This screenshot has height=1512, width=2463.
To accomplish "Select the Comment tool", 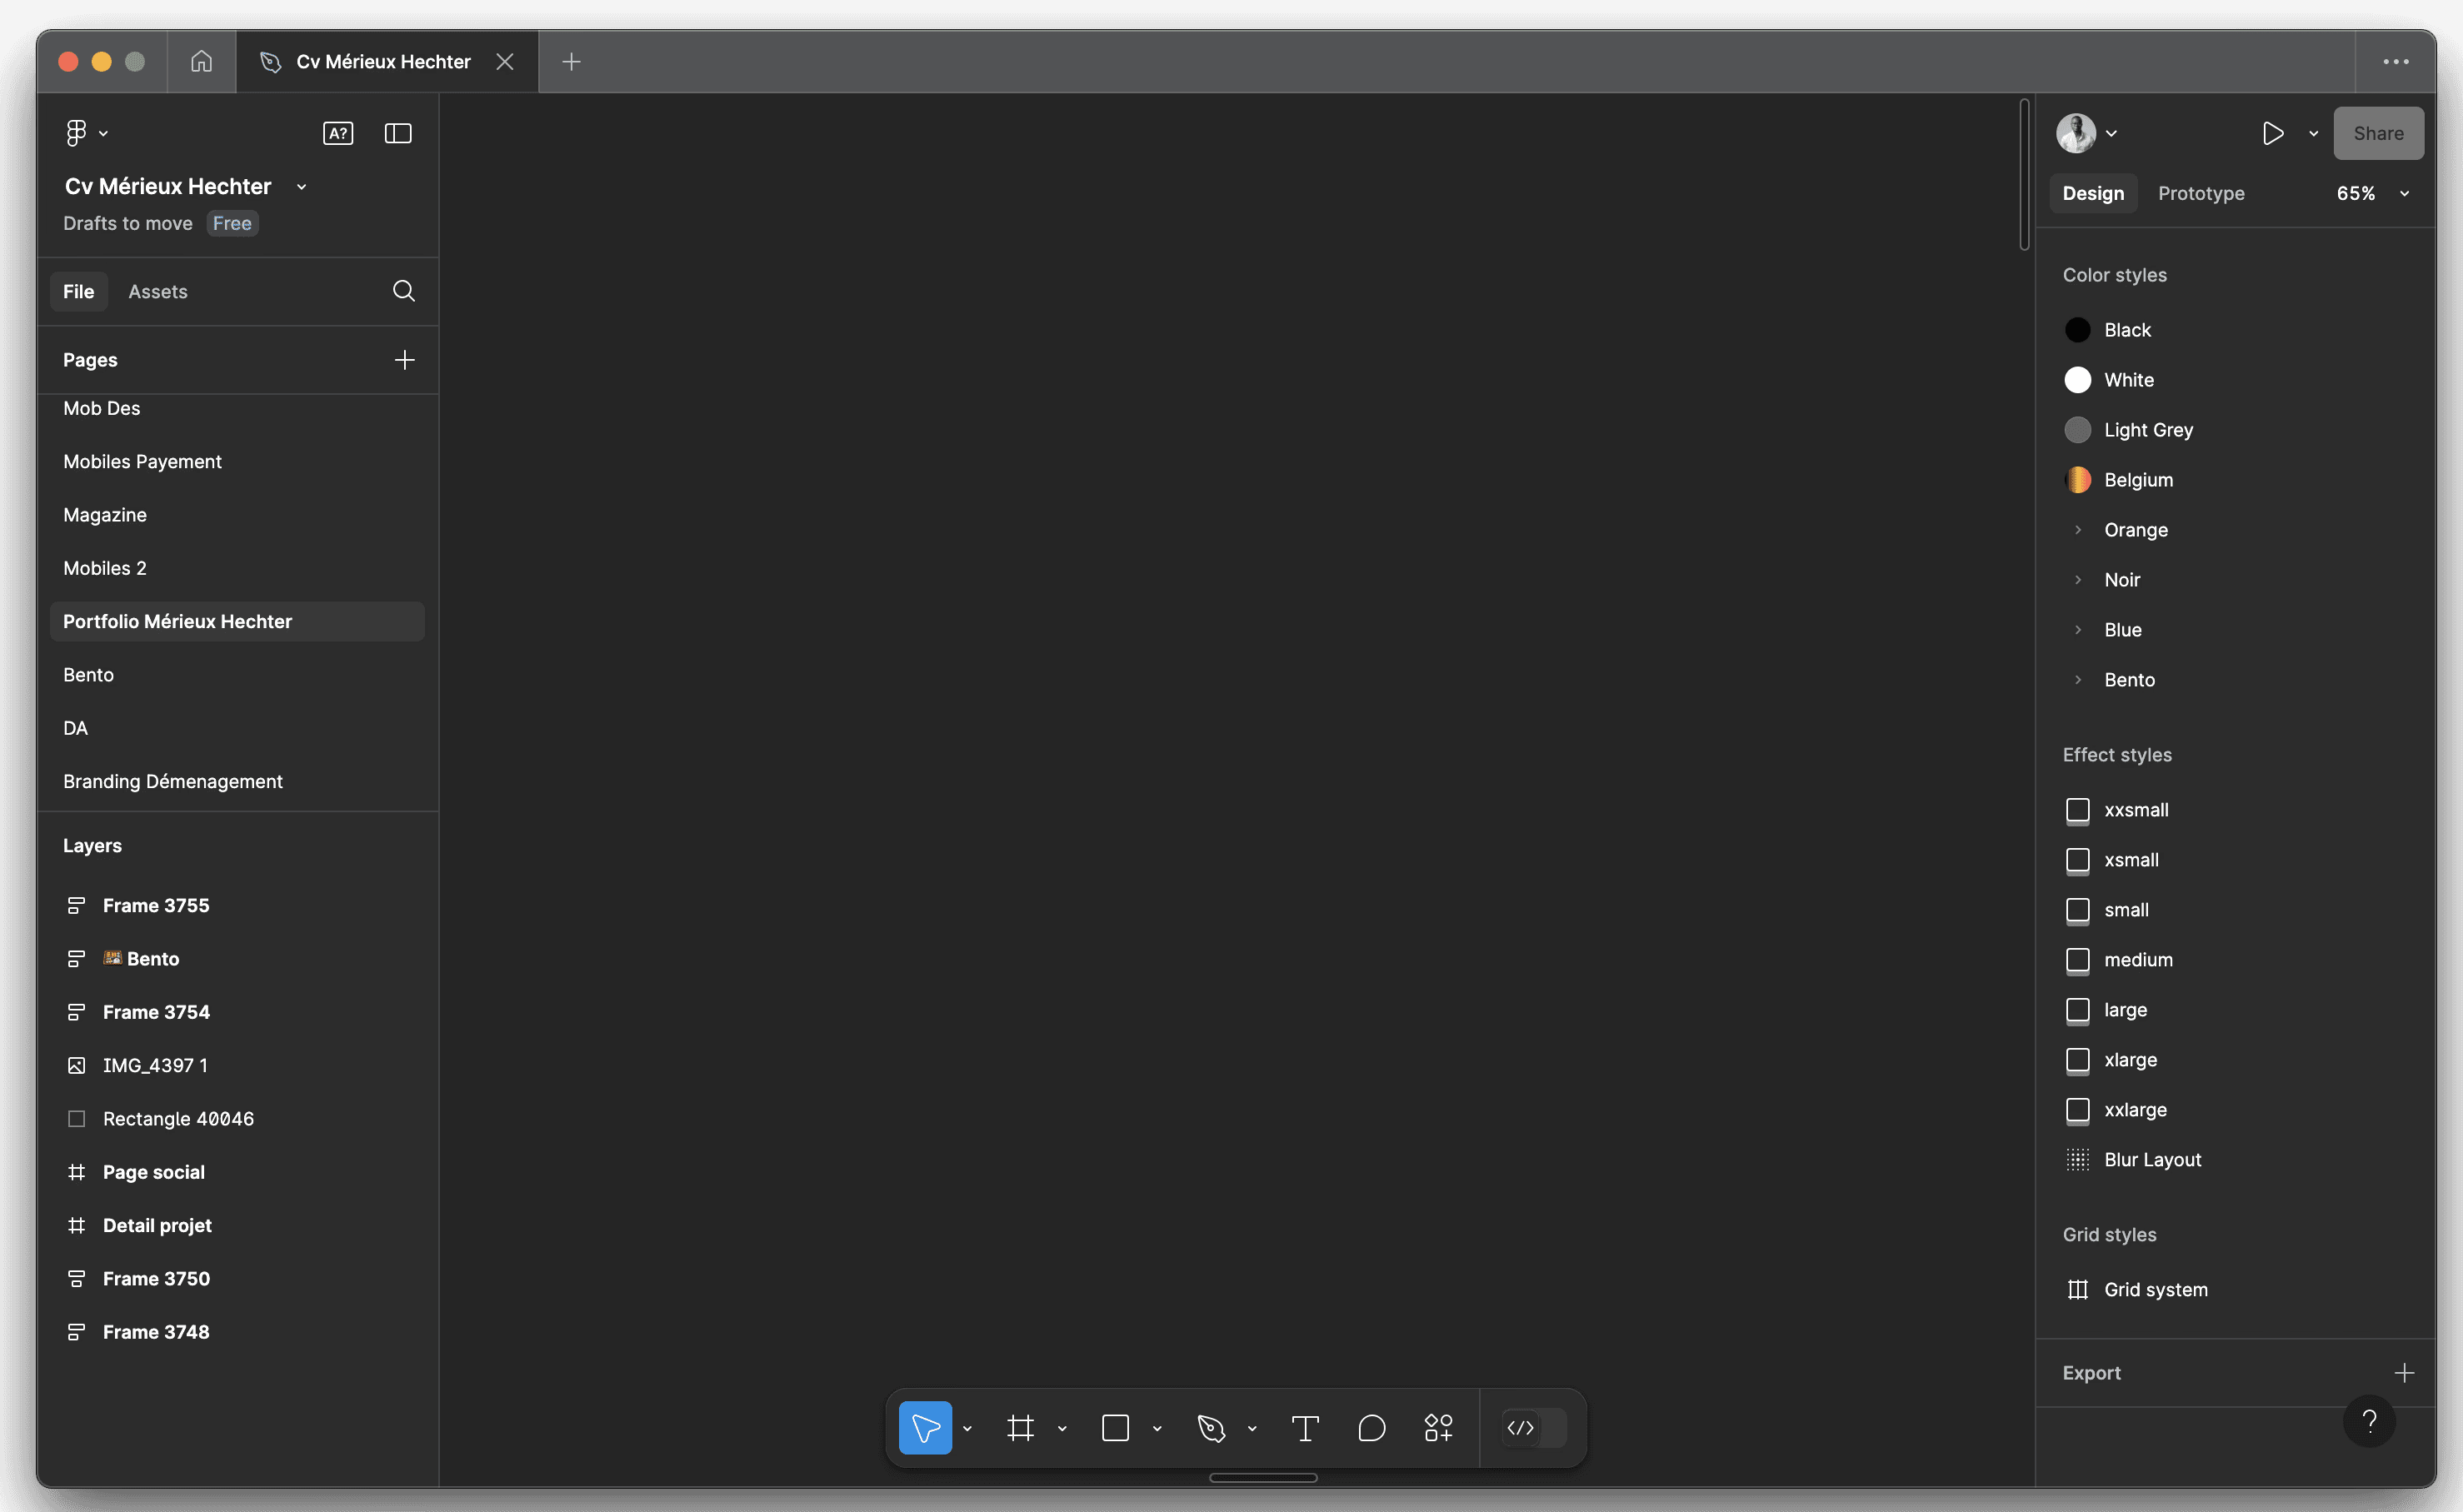I will pyautogui.click(x=1372, y=1428).
